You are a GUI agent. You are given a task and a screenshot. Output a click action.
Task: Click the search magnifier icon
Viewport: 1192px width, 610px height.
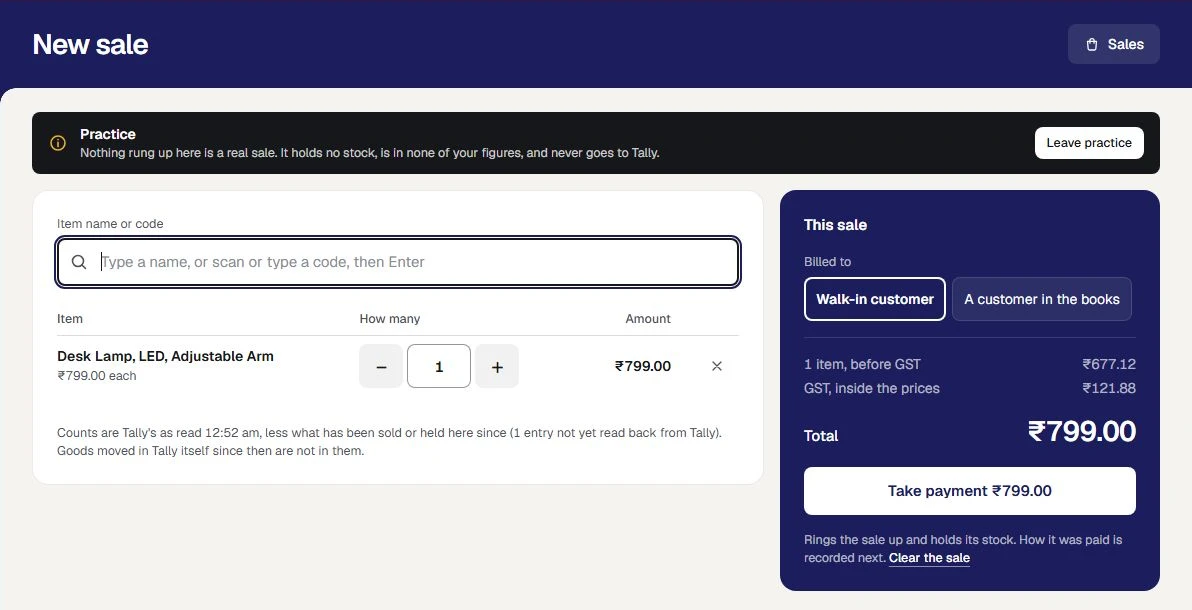(79, 262)
